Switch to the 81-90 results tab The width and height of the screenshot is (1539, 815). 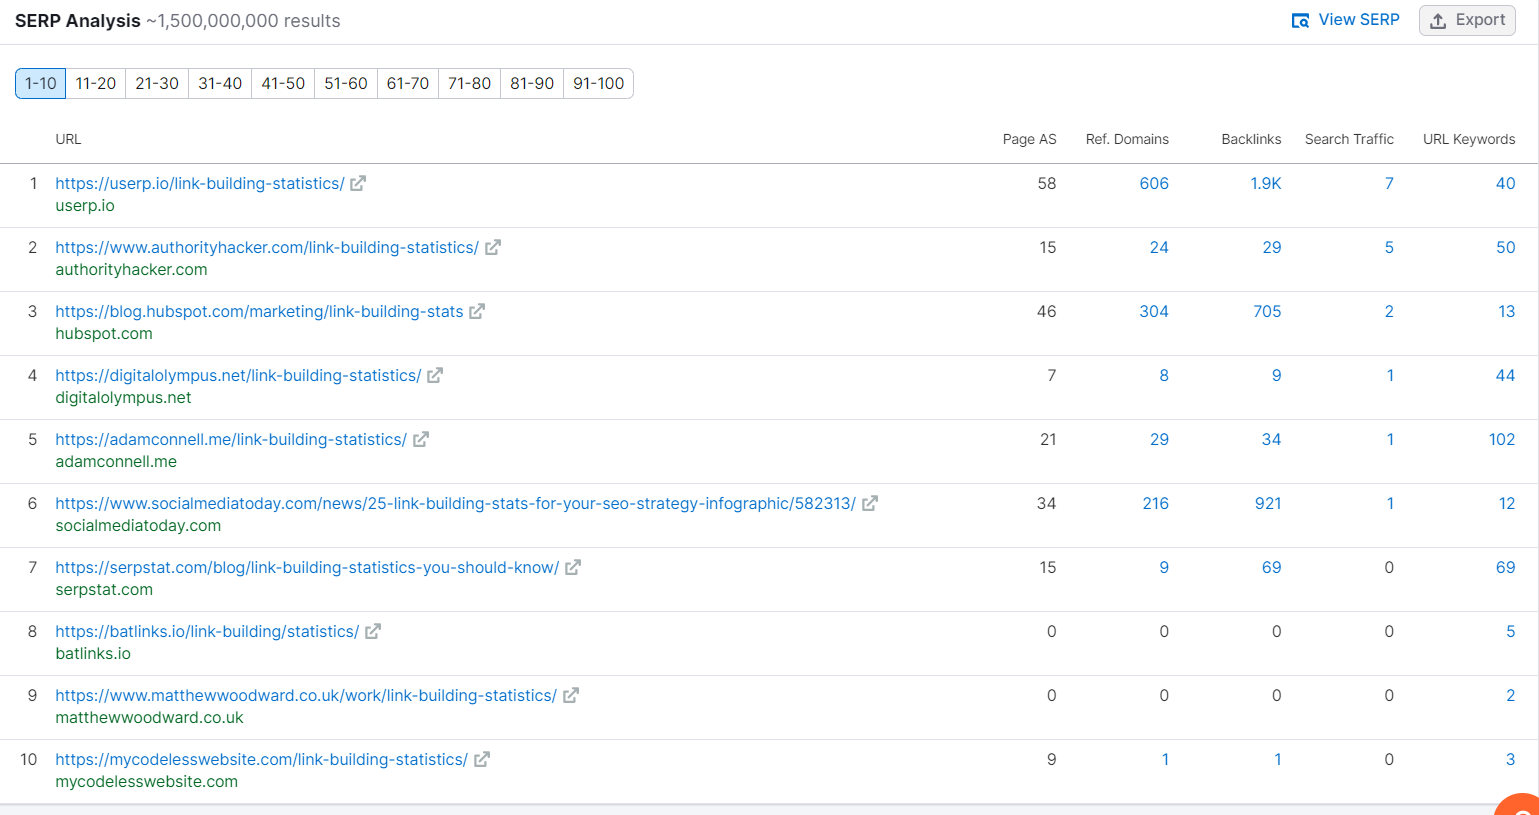(532, 83)
